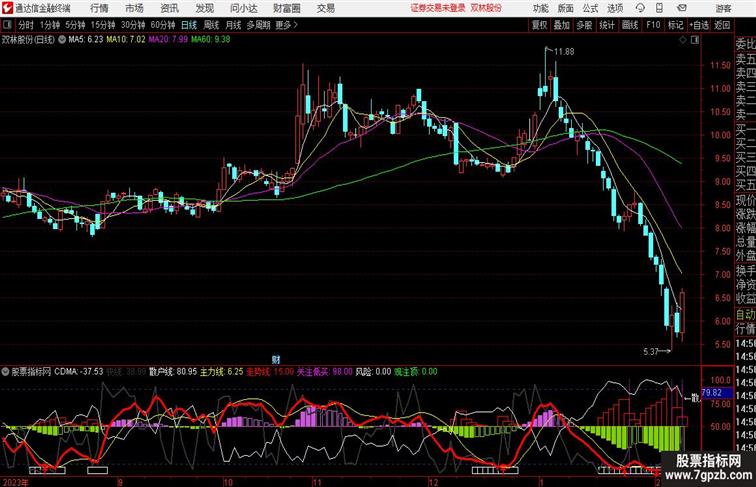Click the MA20: 7.99 label
The width and height of the screenshot is (756, 487).
tap(168, 40)
